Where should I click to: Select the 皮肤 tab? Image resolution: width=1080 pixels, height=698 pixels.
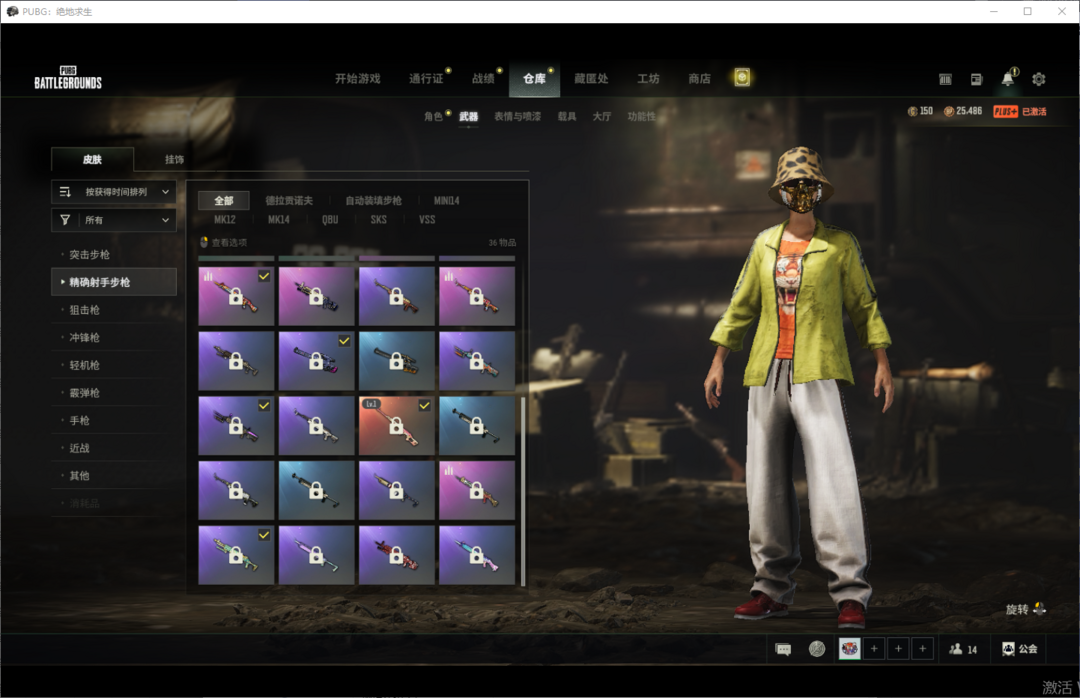[x=92, y=159]
